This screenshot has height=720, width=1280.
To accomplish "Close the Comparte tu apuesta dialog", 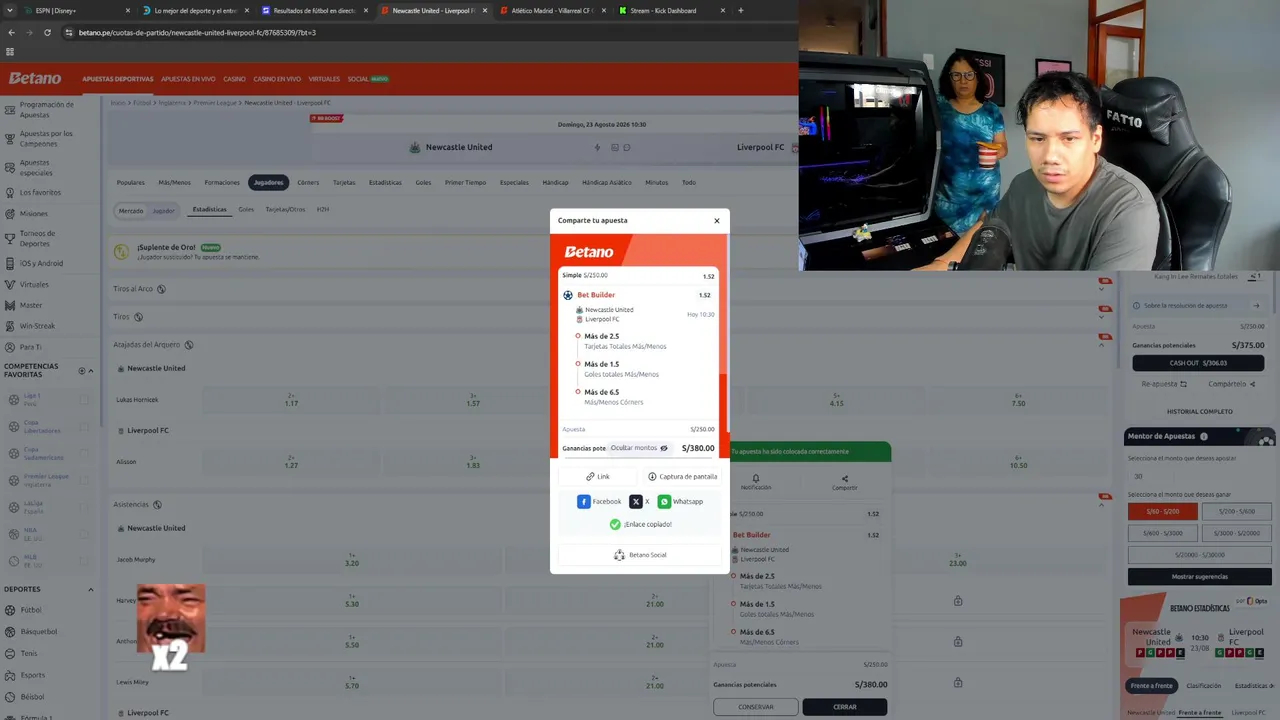I will pyautogui.click(x=716, y=221).
